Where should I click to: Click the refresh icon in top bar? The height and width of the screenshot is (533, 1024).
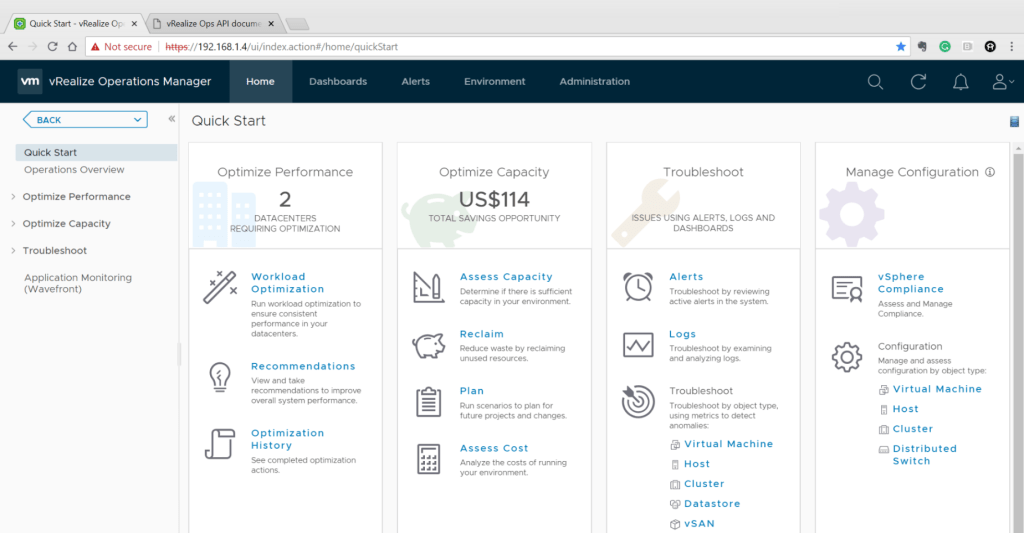click(x=918, y=82)
